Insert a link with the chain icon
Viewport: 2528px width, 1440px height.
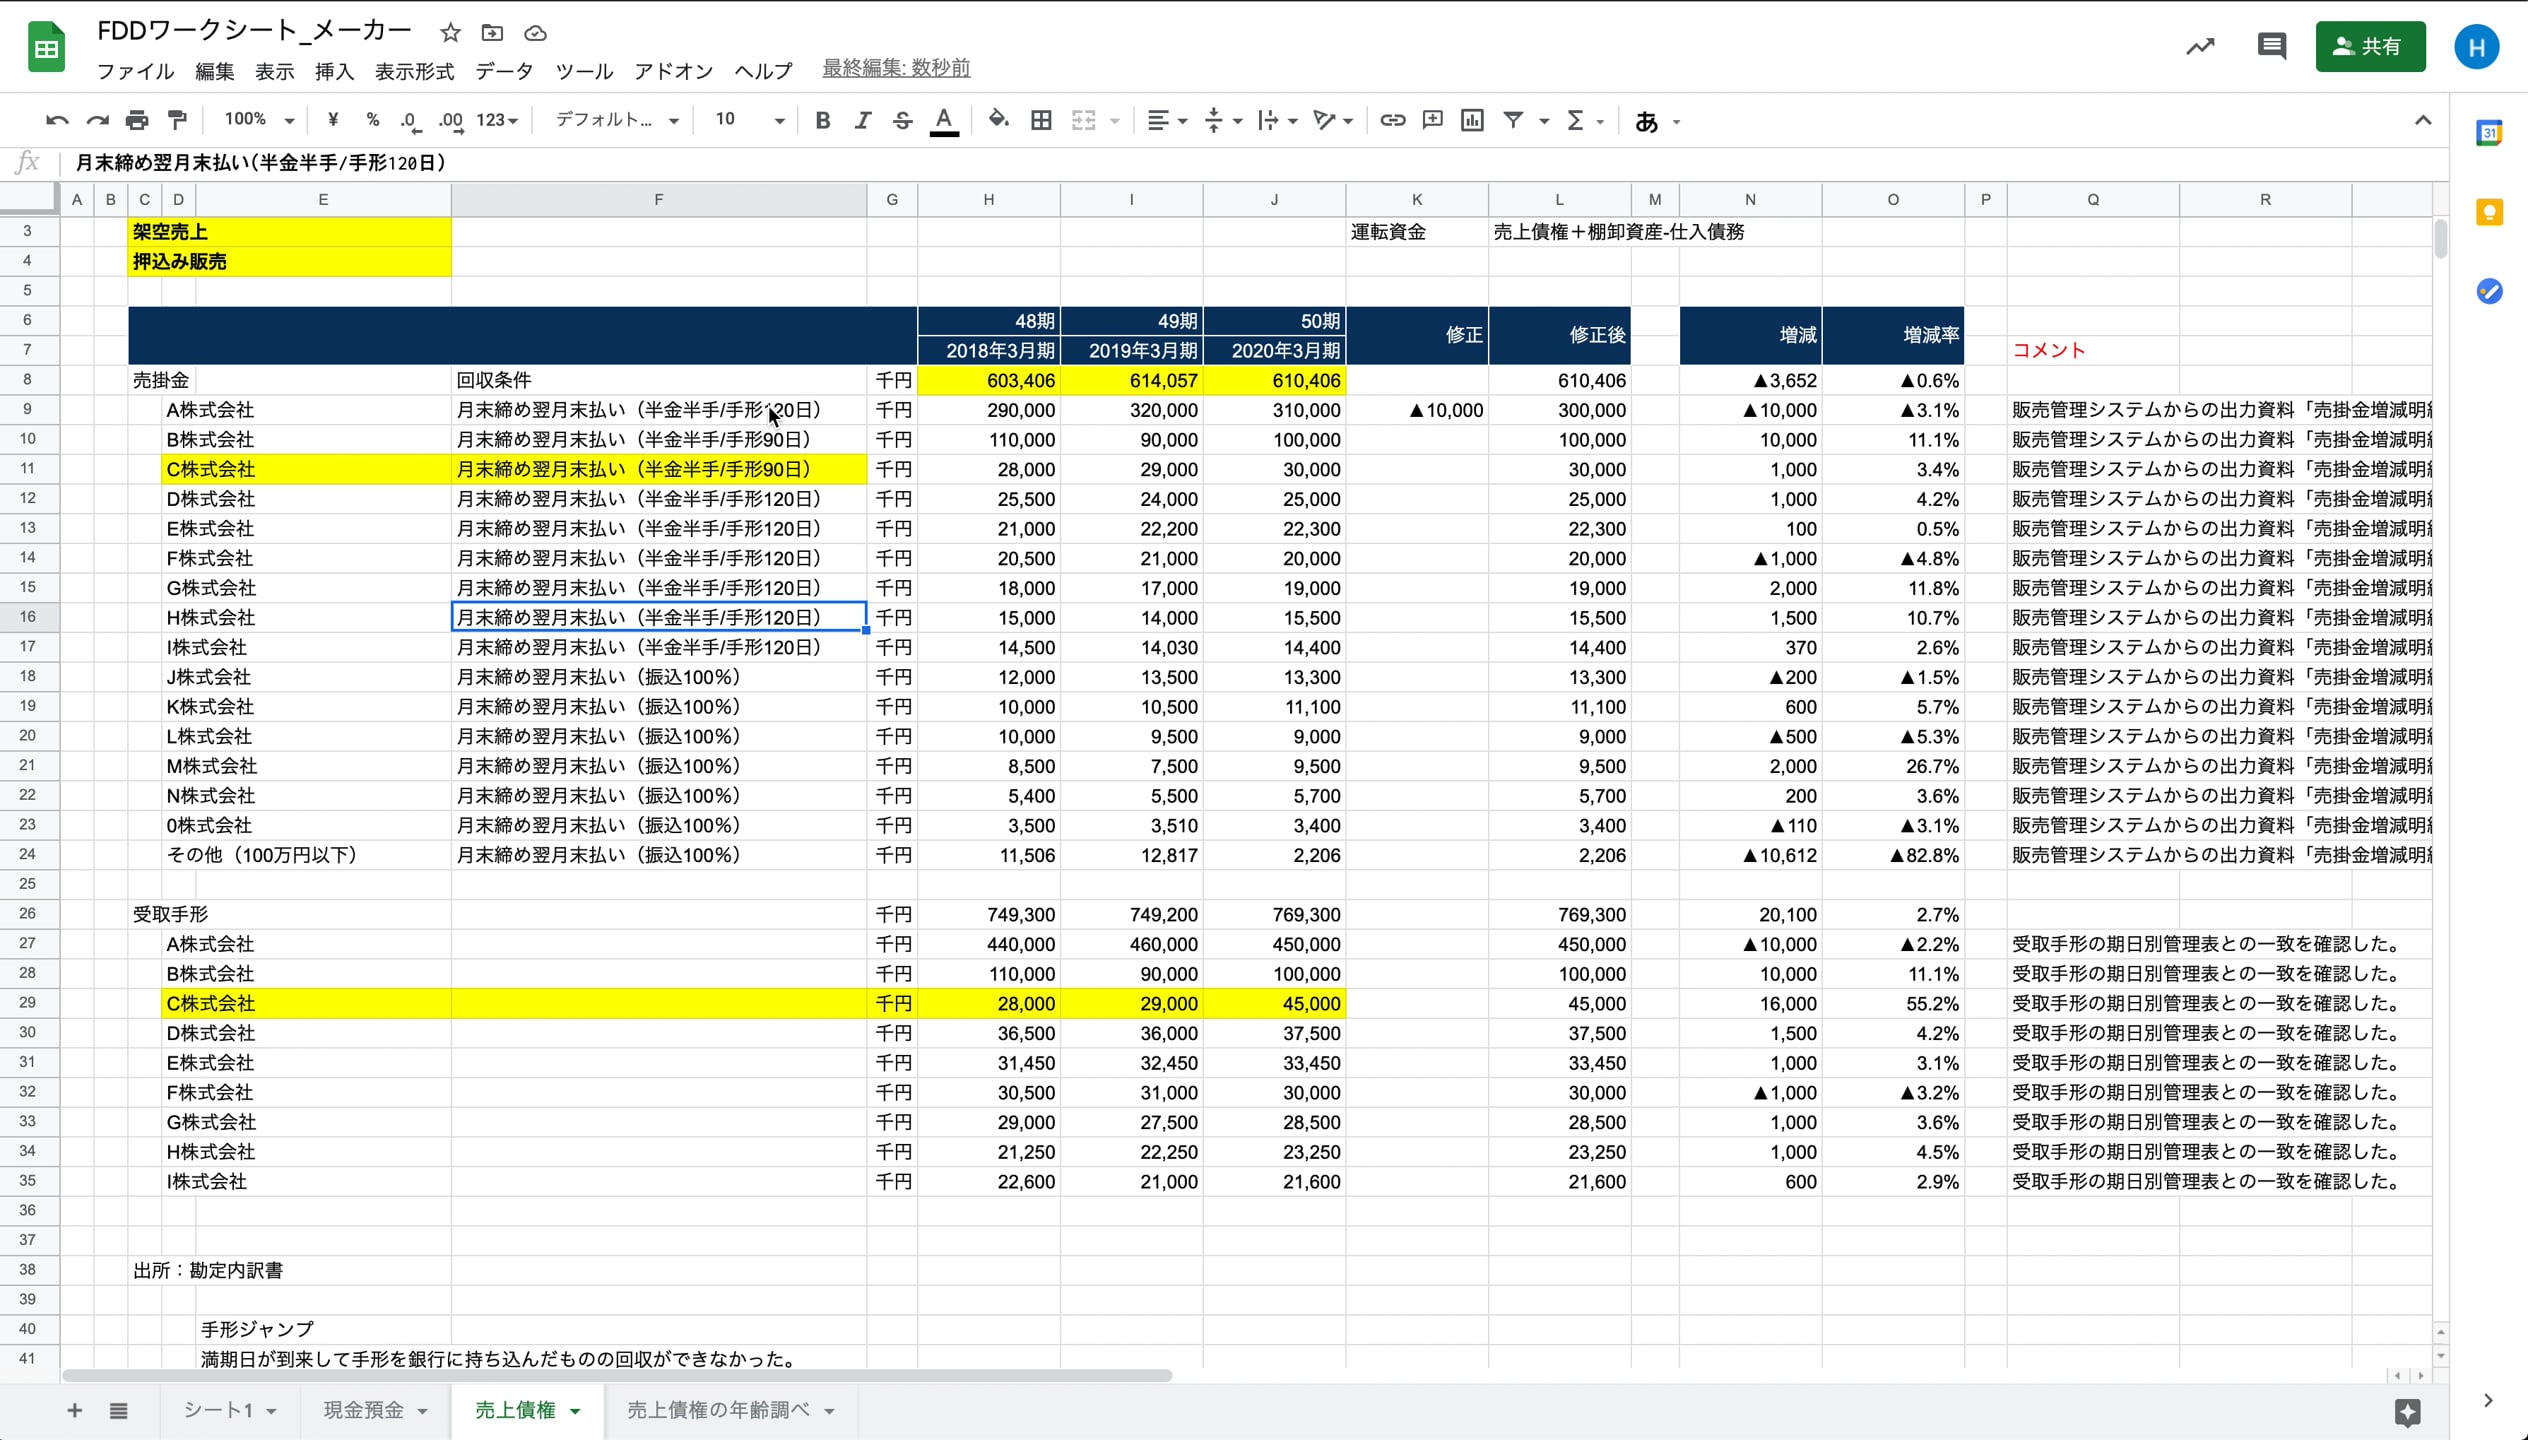[1392, 120]
